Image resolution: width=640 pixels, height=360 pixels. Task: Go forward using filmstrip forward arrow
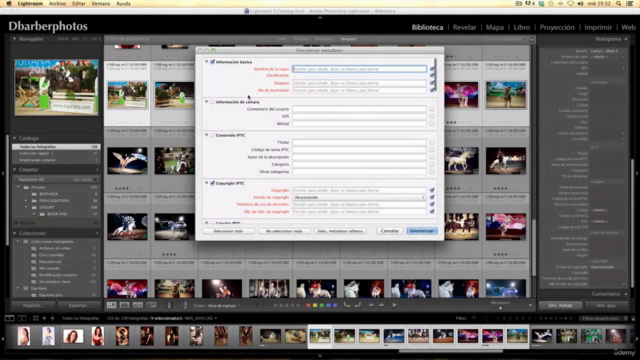pyautogui.click(x=52, y=318)
